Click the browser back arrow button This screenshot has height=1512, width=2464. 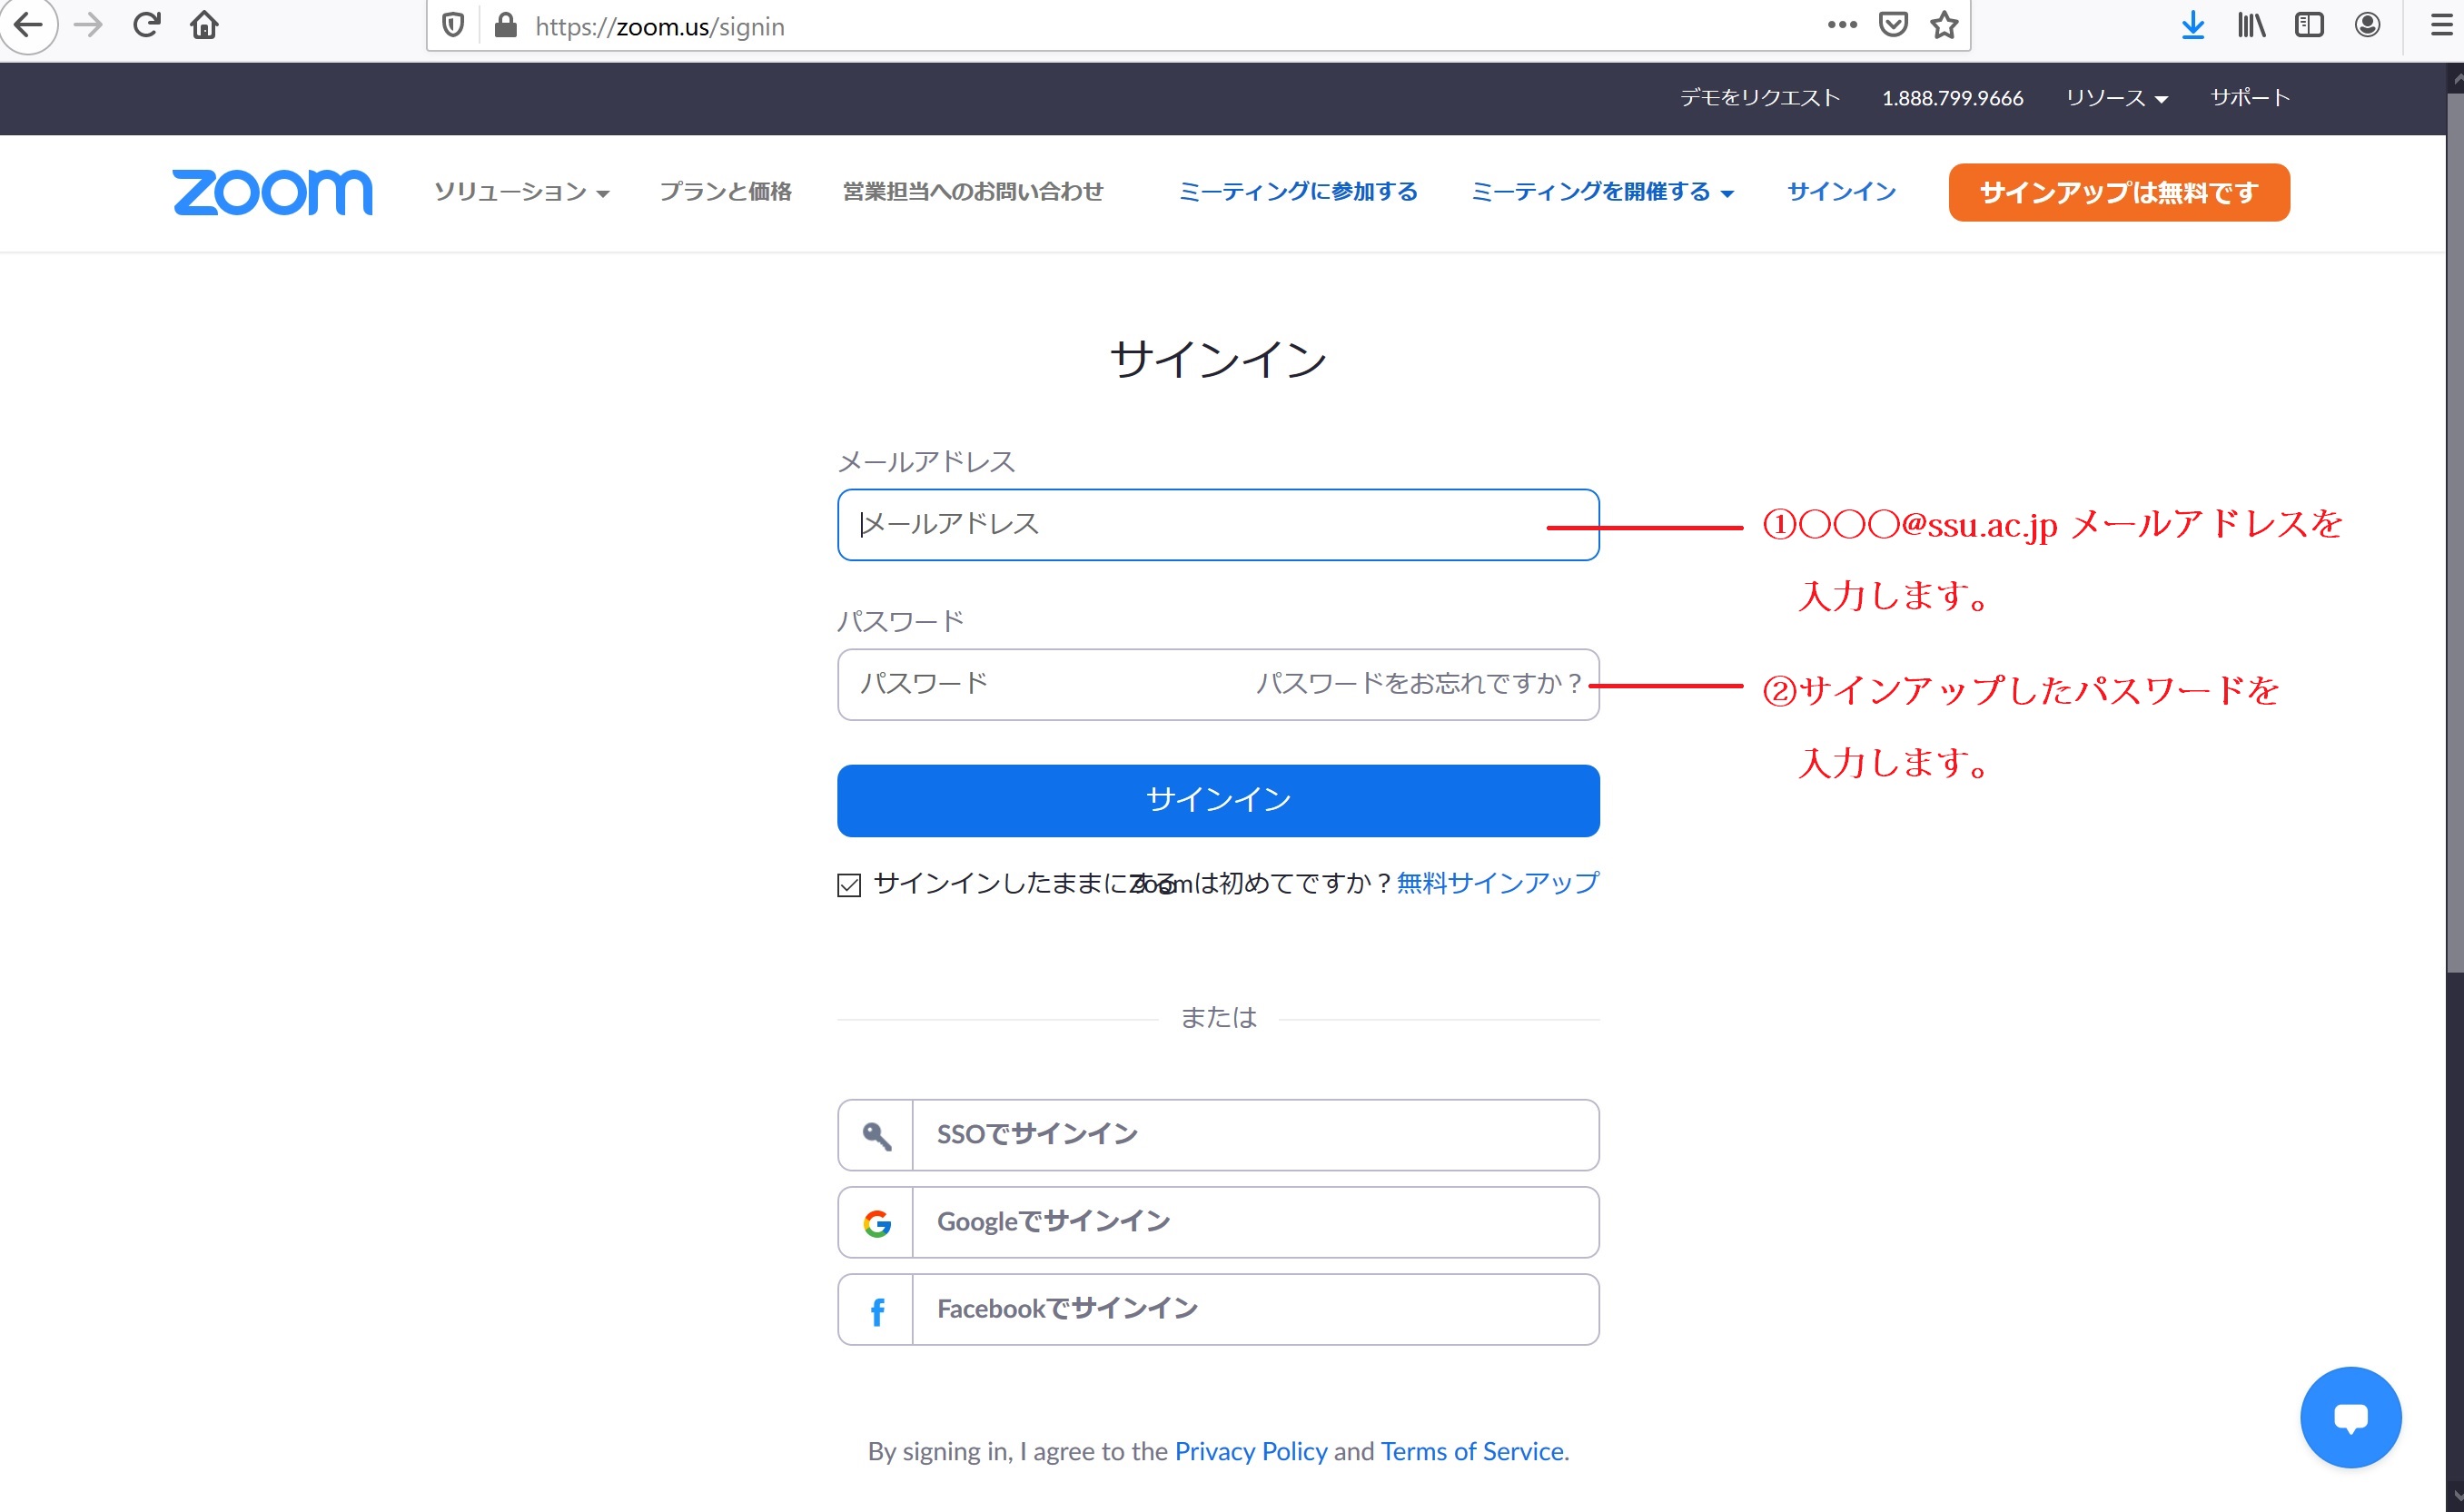pos(28,24)
